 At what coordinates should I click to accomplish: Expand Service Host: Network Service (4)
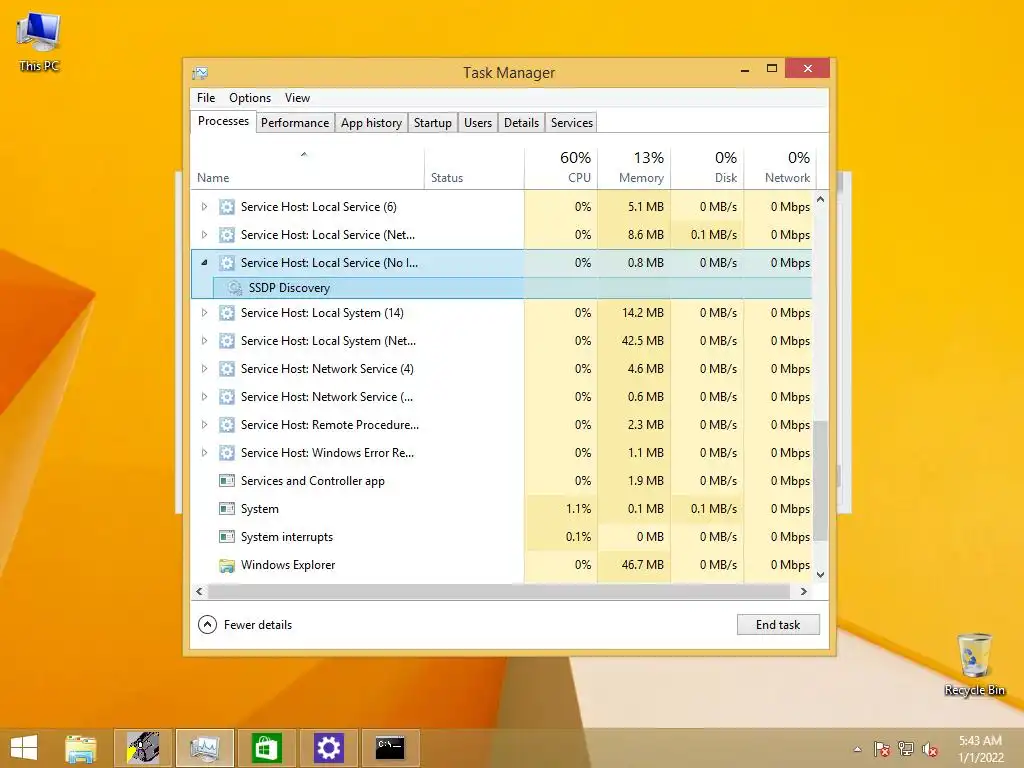[x=204, y=369]
